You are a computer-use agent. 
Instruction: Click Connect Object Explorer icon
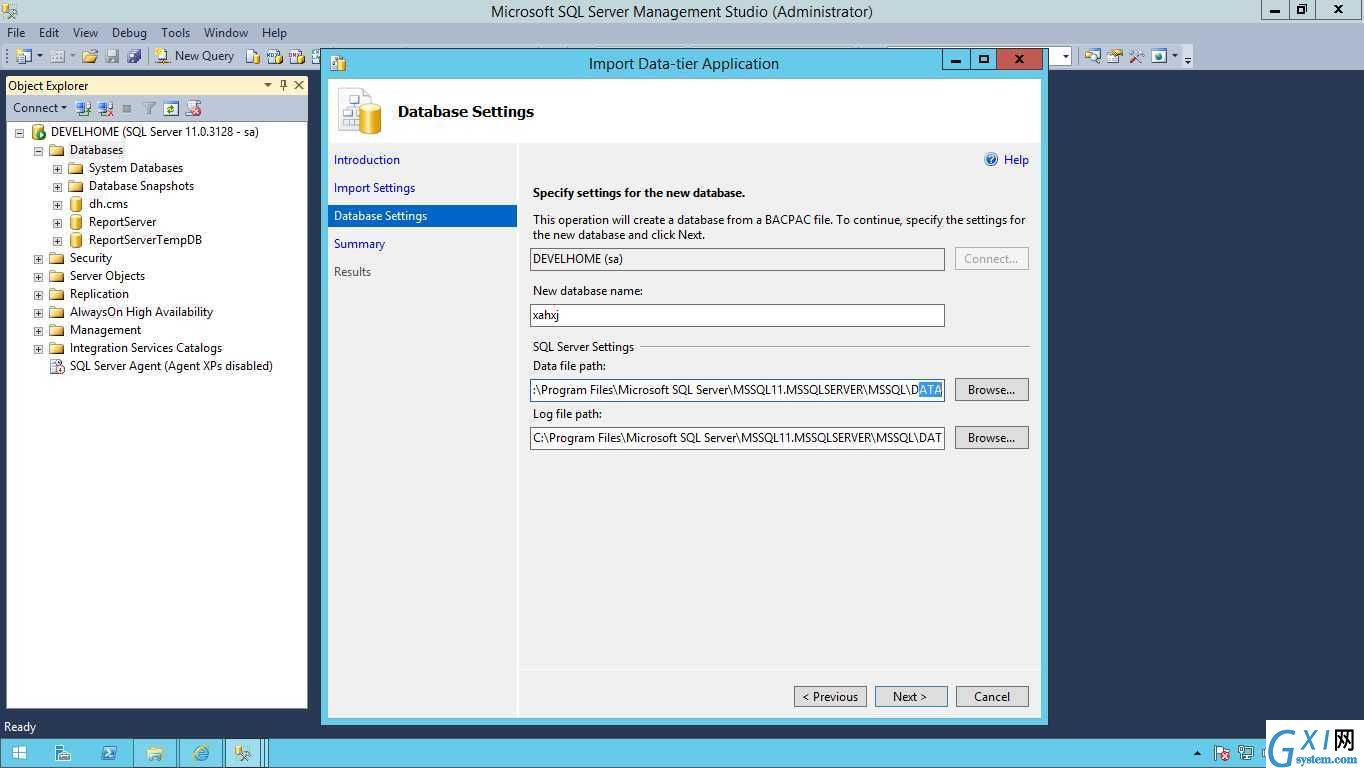[84, 108]
